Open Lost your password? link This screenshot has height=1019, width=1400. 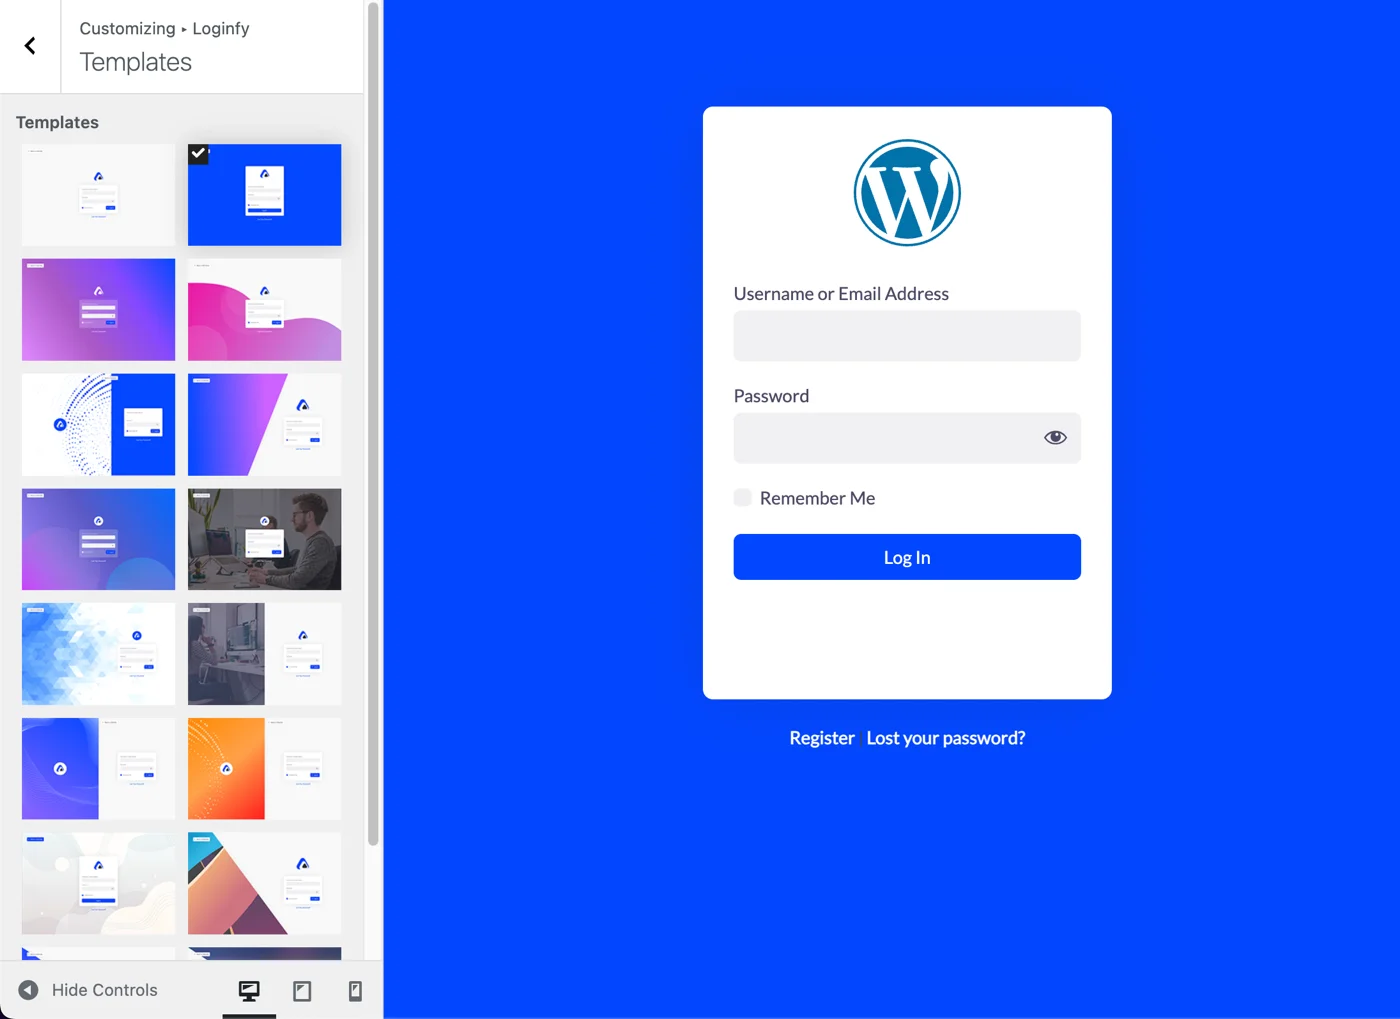pos(946,738)
